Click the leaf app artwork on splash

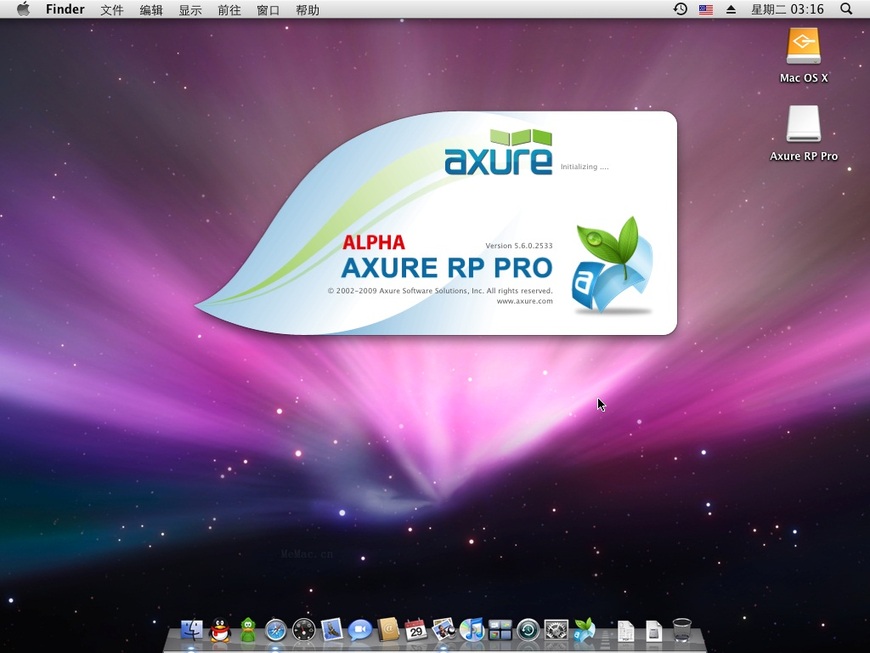click(x=613, y=265)
